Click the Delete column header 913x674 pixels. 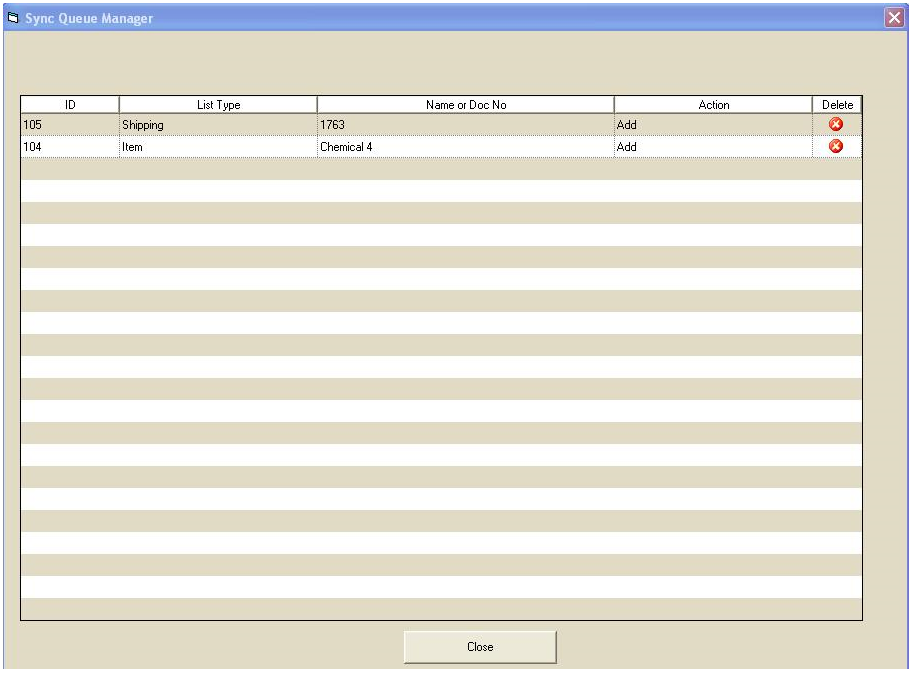tap(837, 105)
